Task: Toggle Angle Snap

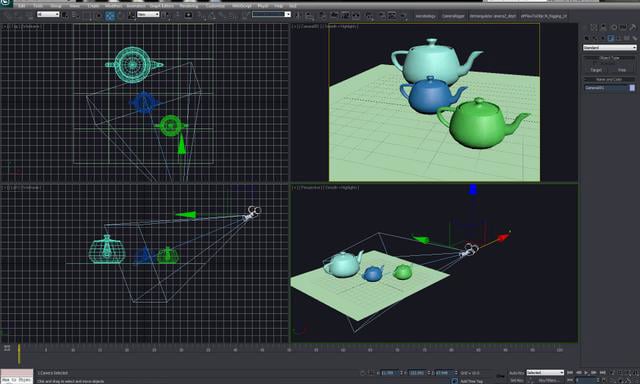Action: [x=212, y=16]
